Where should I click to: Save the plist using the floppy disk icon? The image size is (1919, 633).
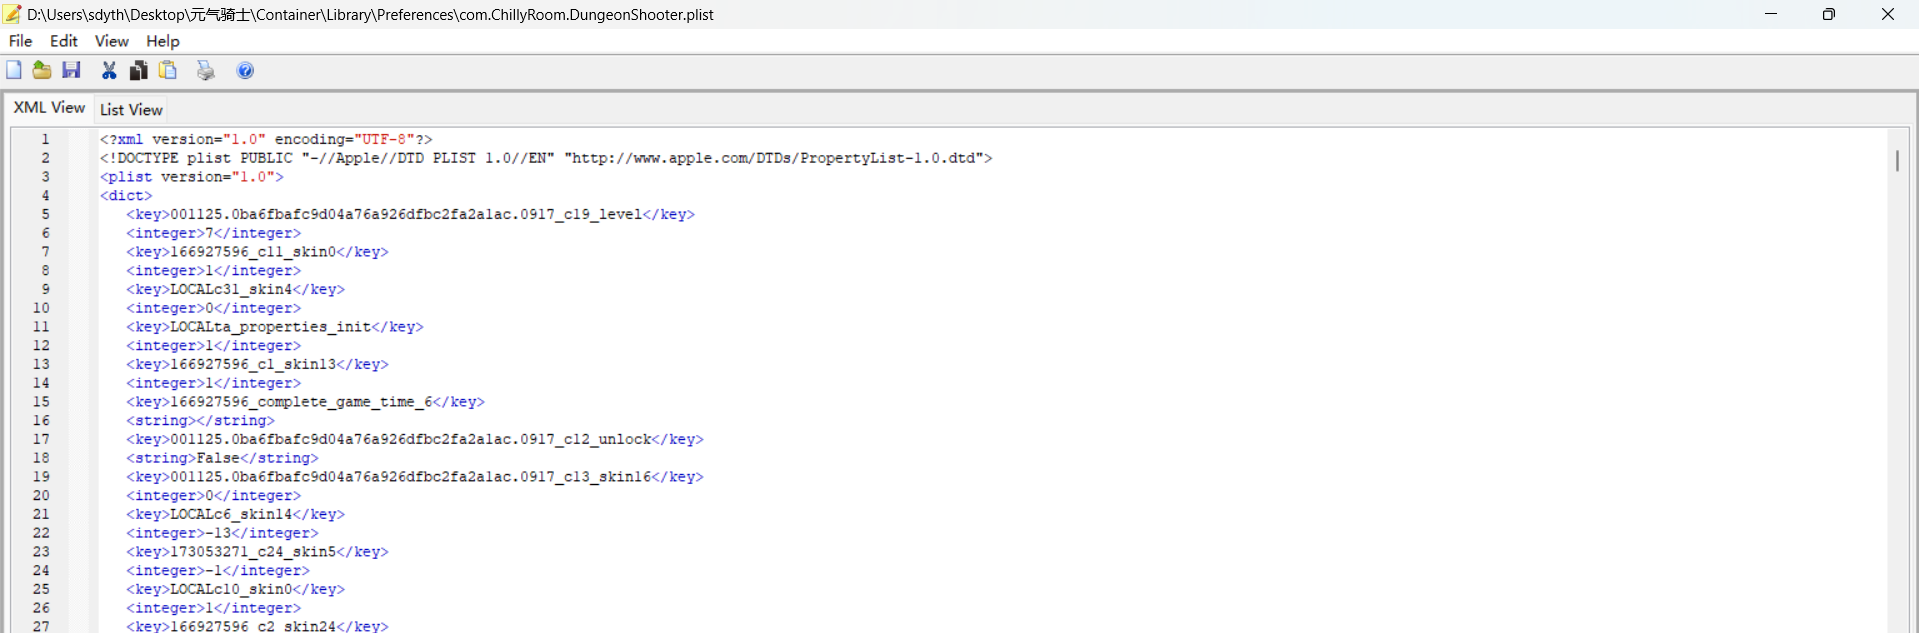pos(71,70)
